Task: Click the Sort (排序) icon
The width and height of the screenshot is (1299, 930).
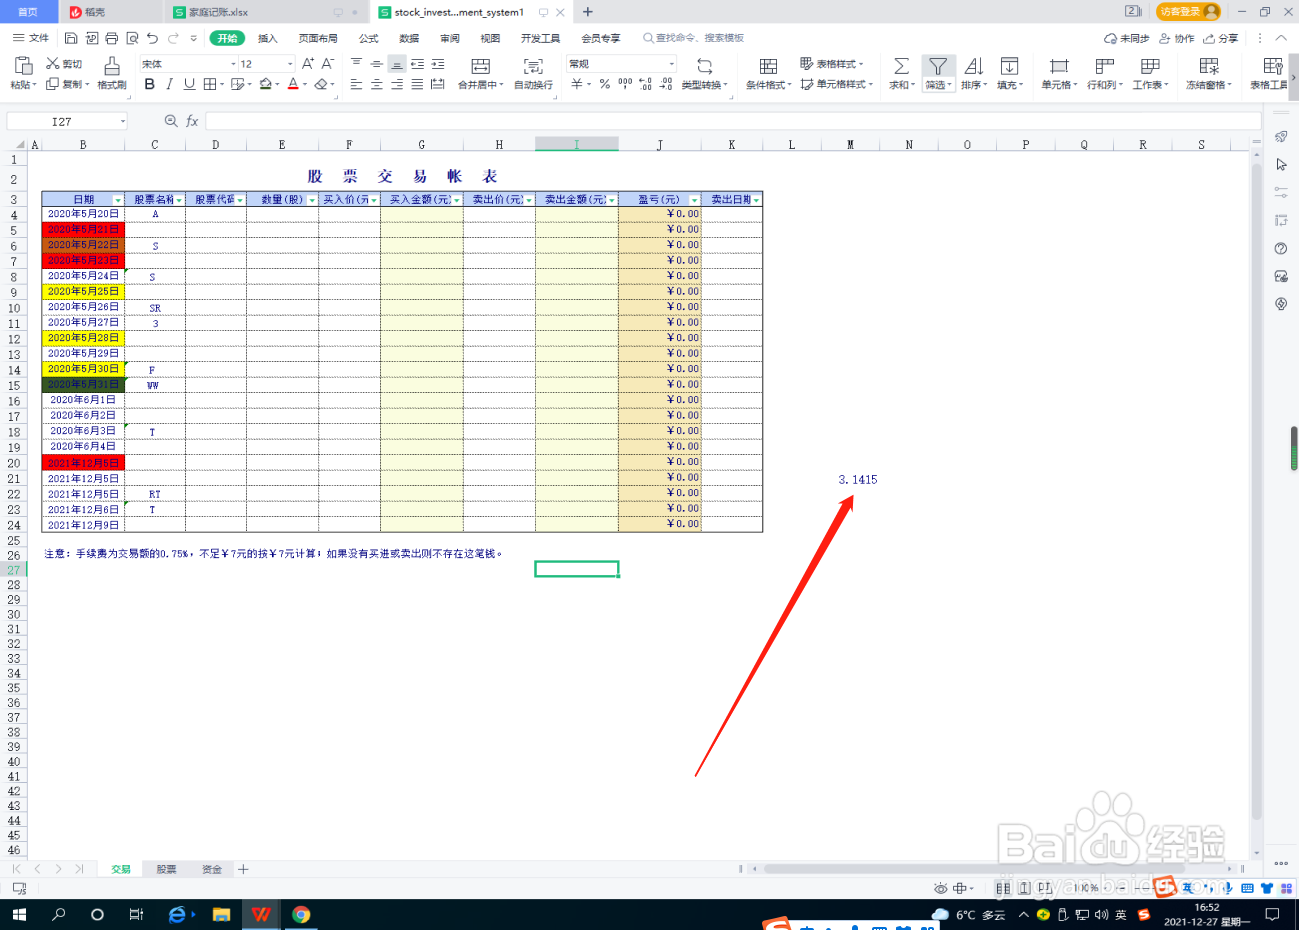Action: pyautogui.click(x=974, y=66)
